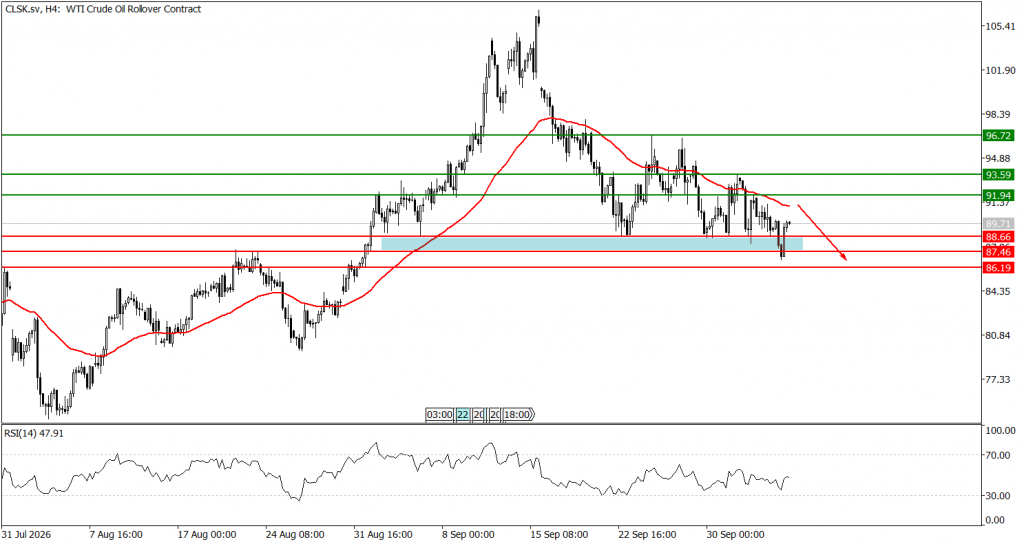Click the grey 89.71 current price label
1024x544 pixels.
click(999, 223)
